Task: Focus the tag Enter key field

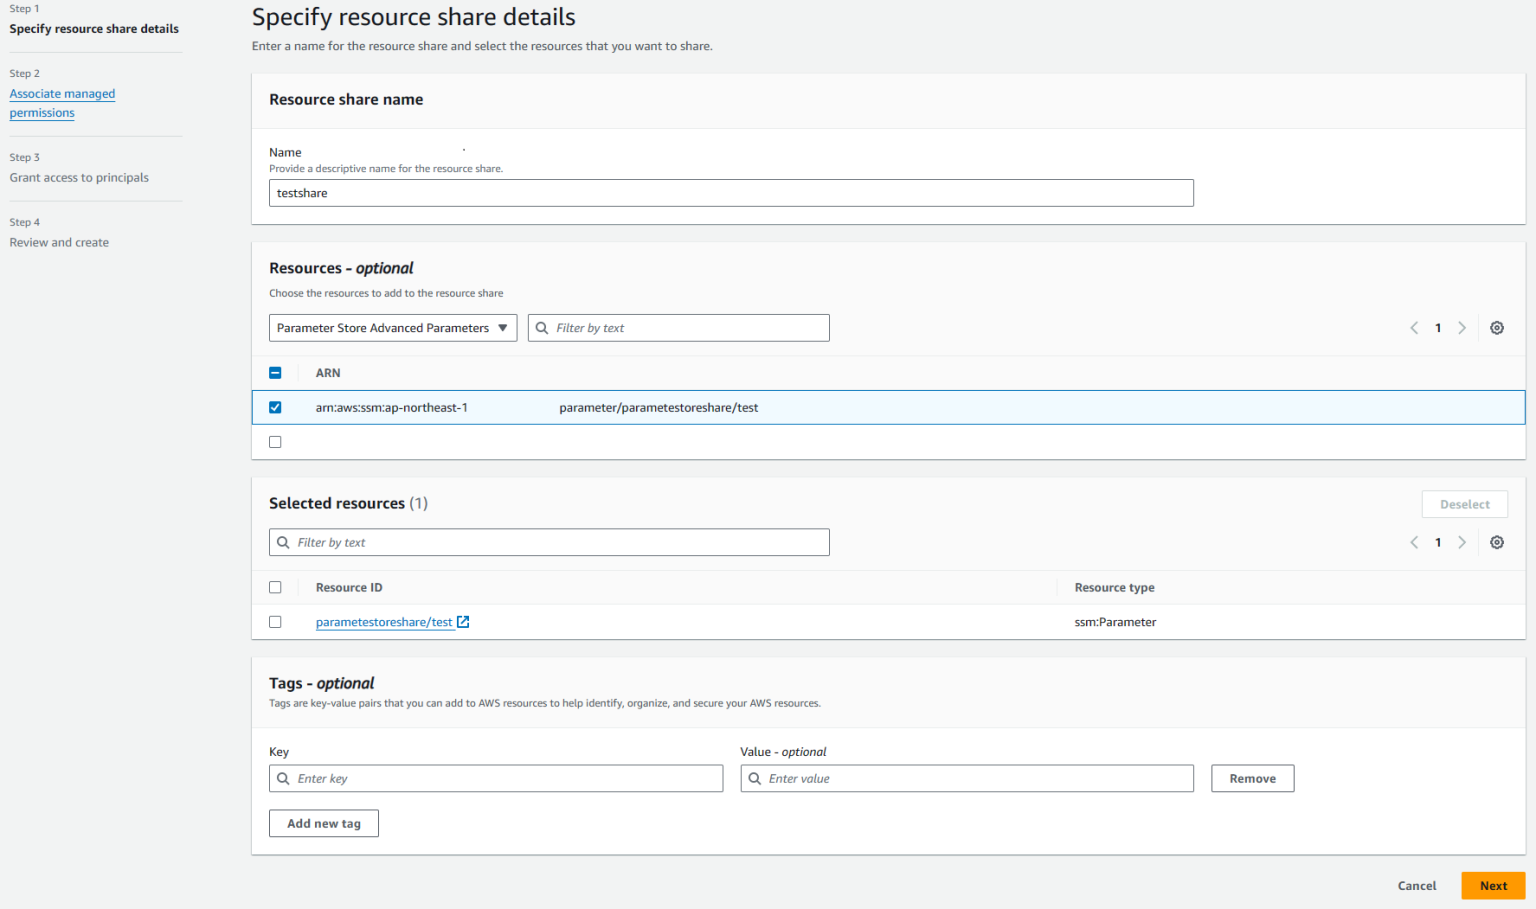Action: pyautogui.click(x=496, y=779)
